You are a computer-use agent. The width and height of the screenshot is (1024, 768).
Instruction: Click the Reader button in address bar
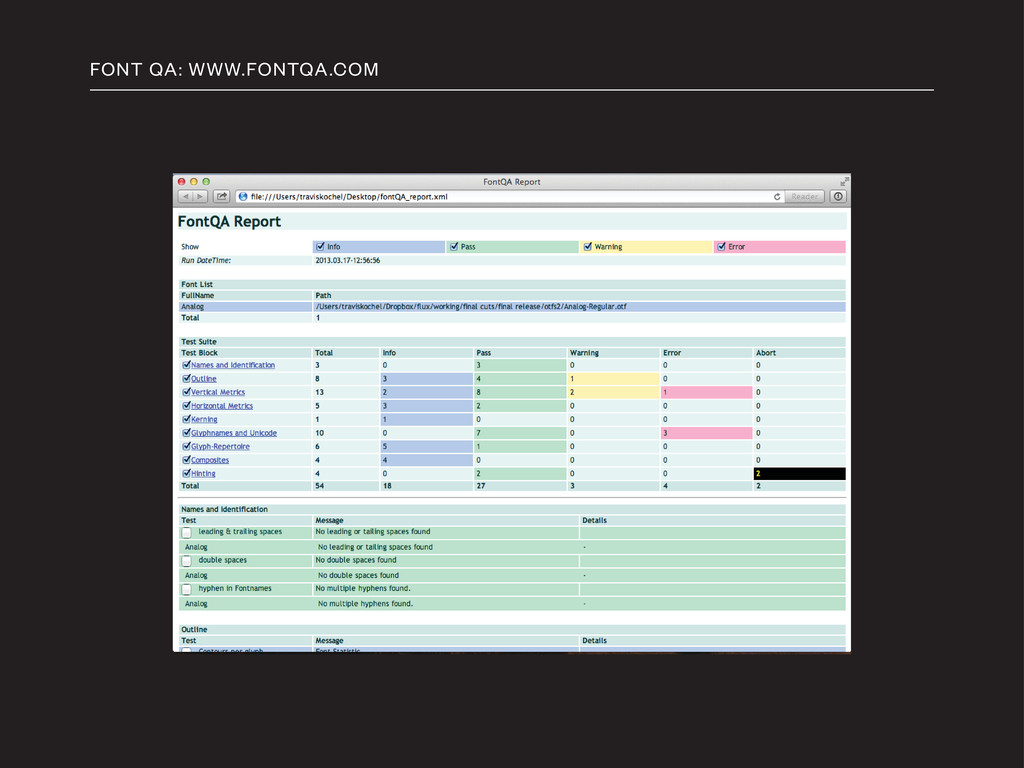pyautogui.click(x=805, y=197)
